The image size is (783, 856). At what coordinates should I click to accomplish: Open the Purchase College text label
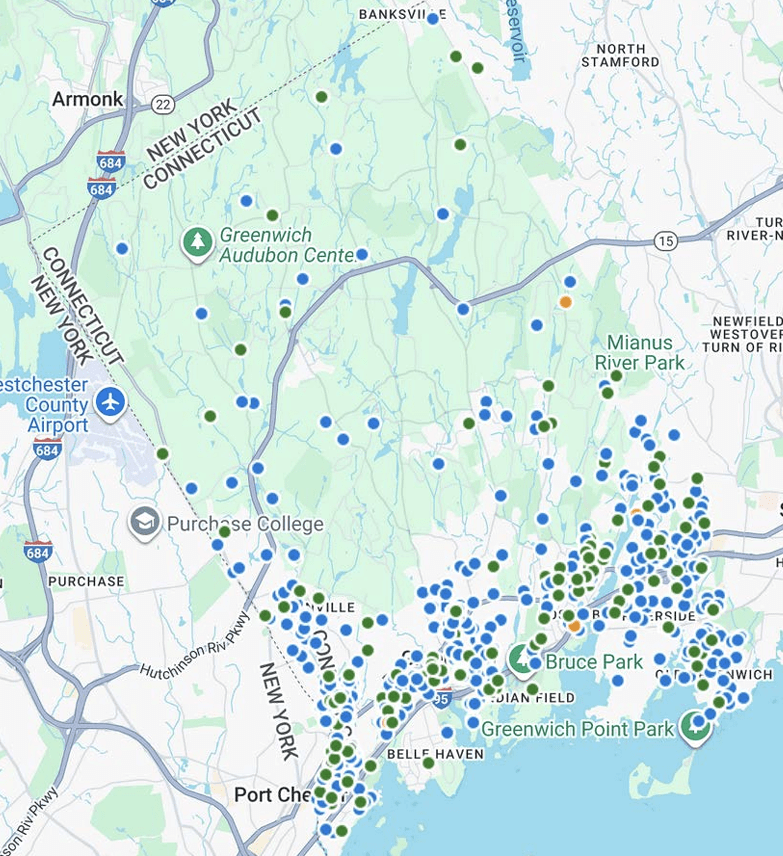click(x=245, y=524)
